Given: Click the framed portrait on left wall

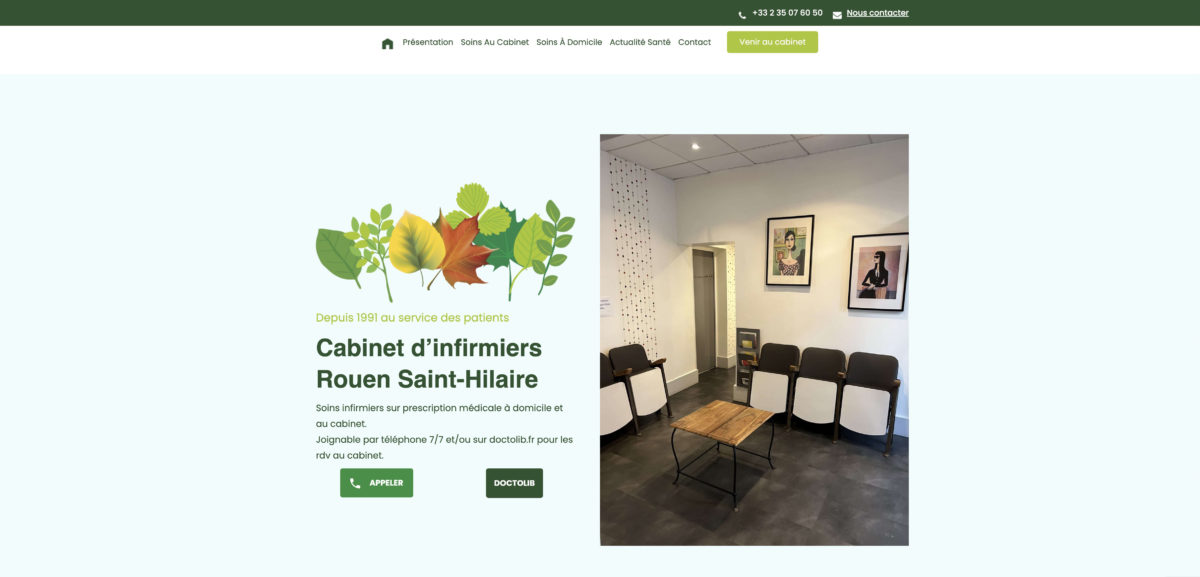Looking at the screenshot, I should (x=790, y=251).
